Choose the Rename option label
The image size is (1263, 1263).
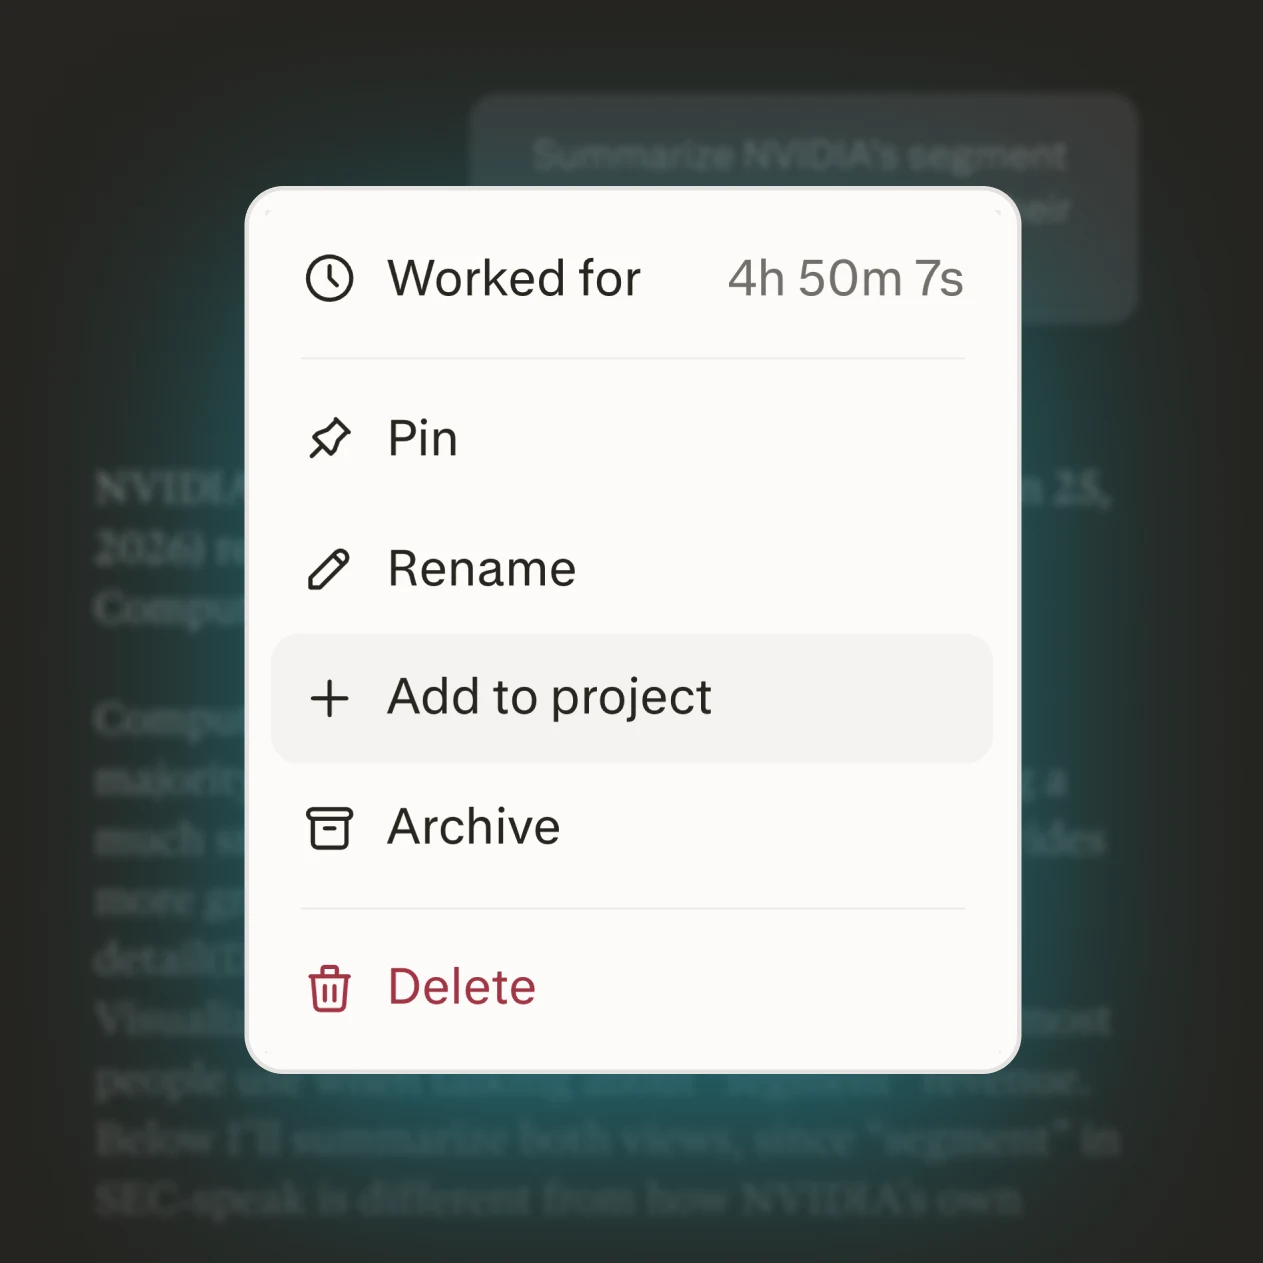(482, 568)
